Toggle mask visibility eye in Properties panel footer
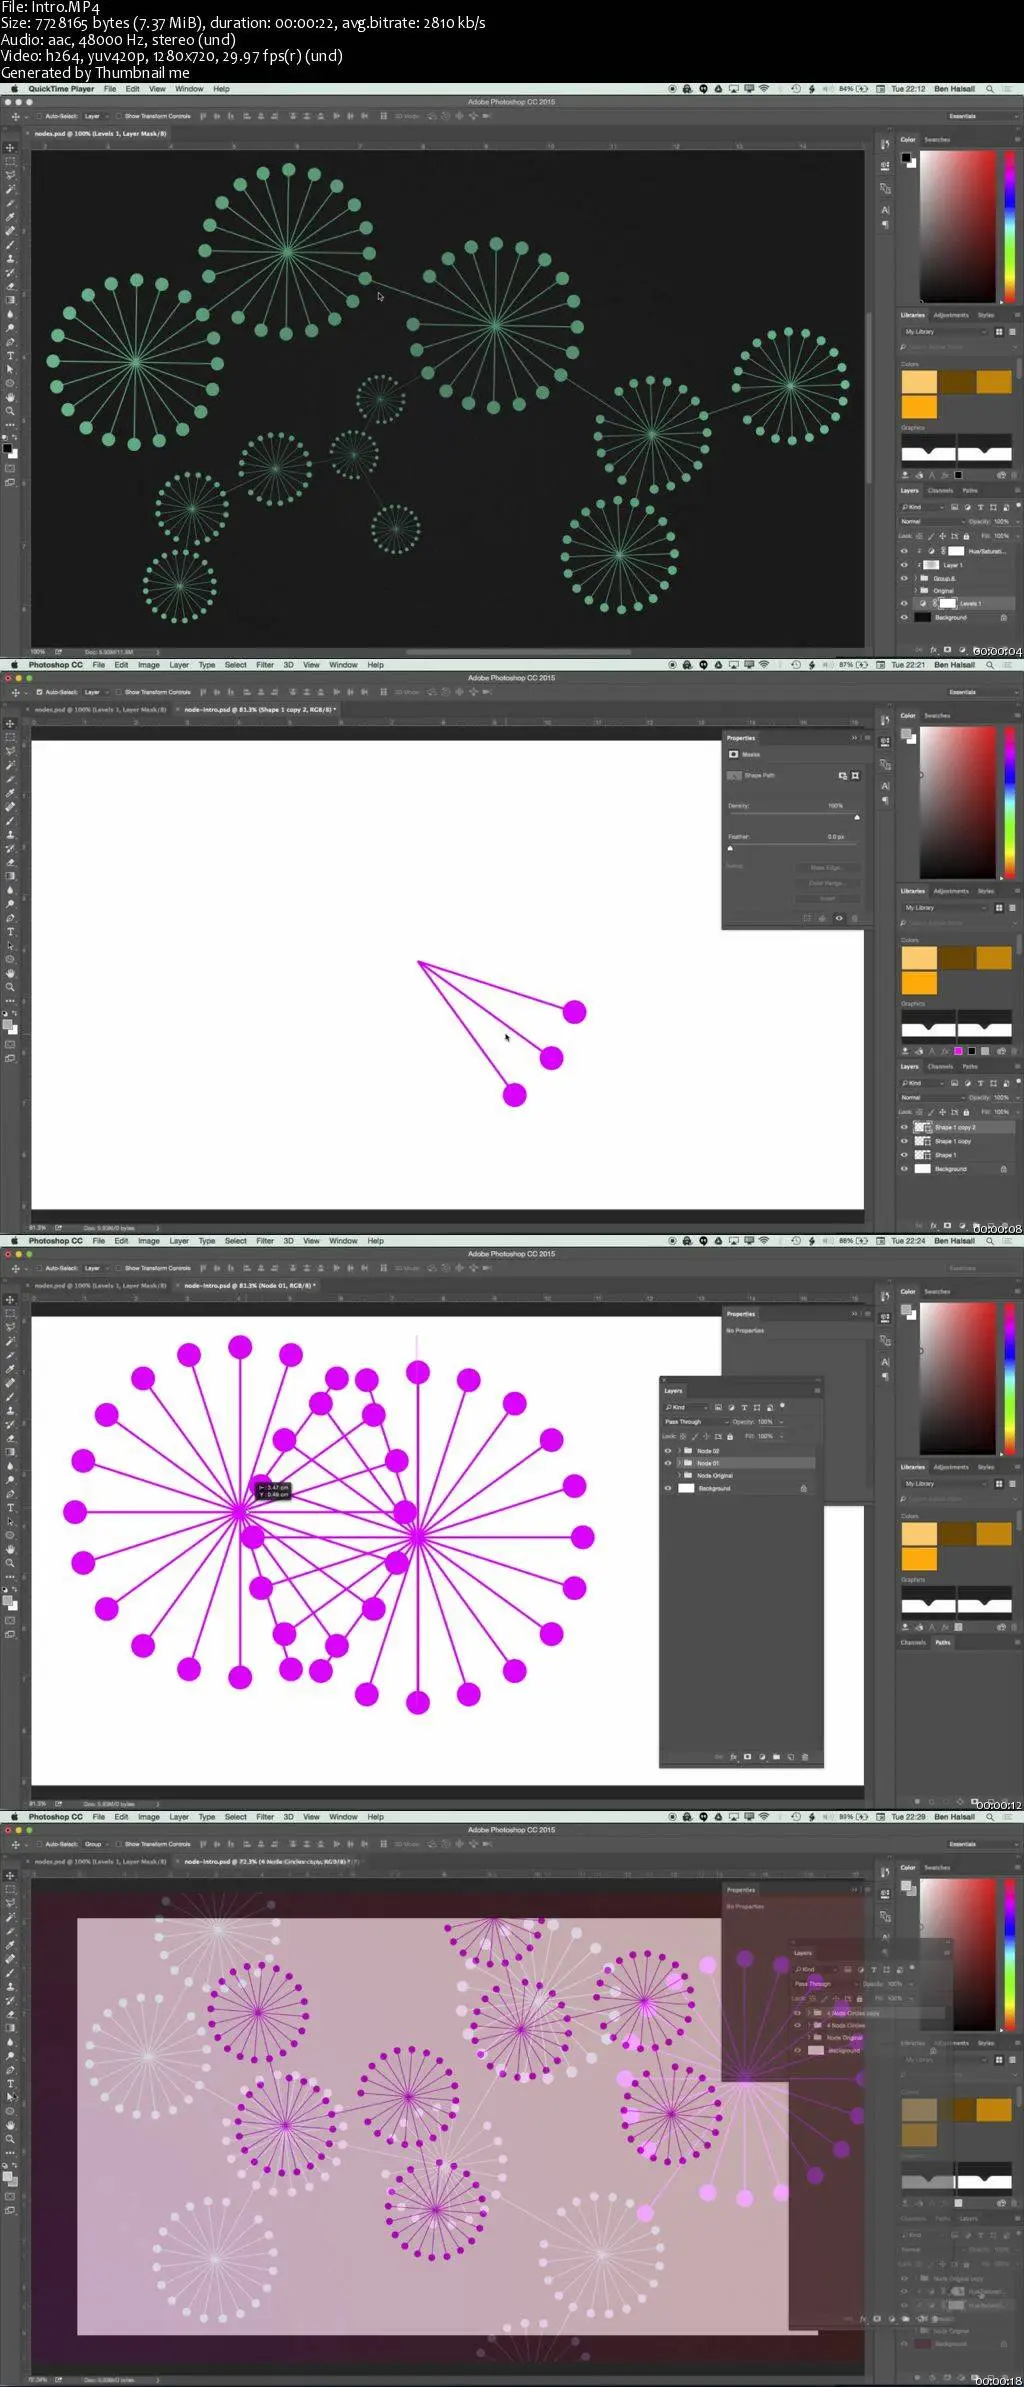 click(839, 918)
